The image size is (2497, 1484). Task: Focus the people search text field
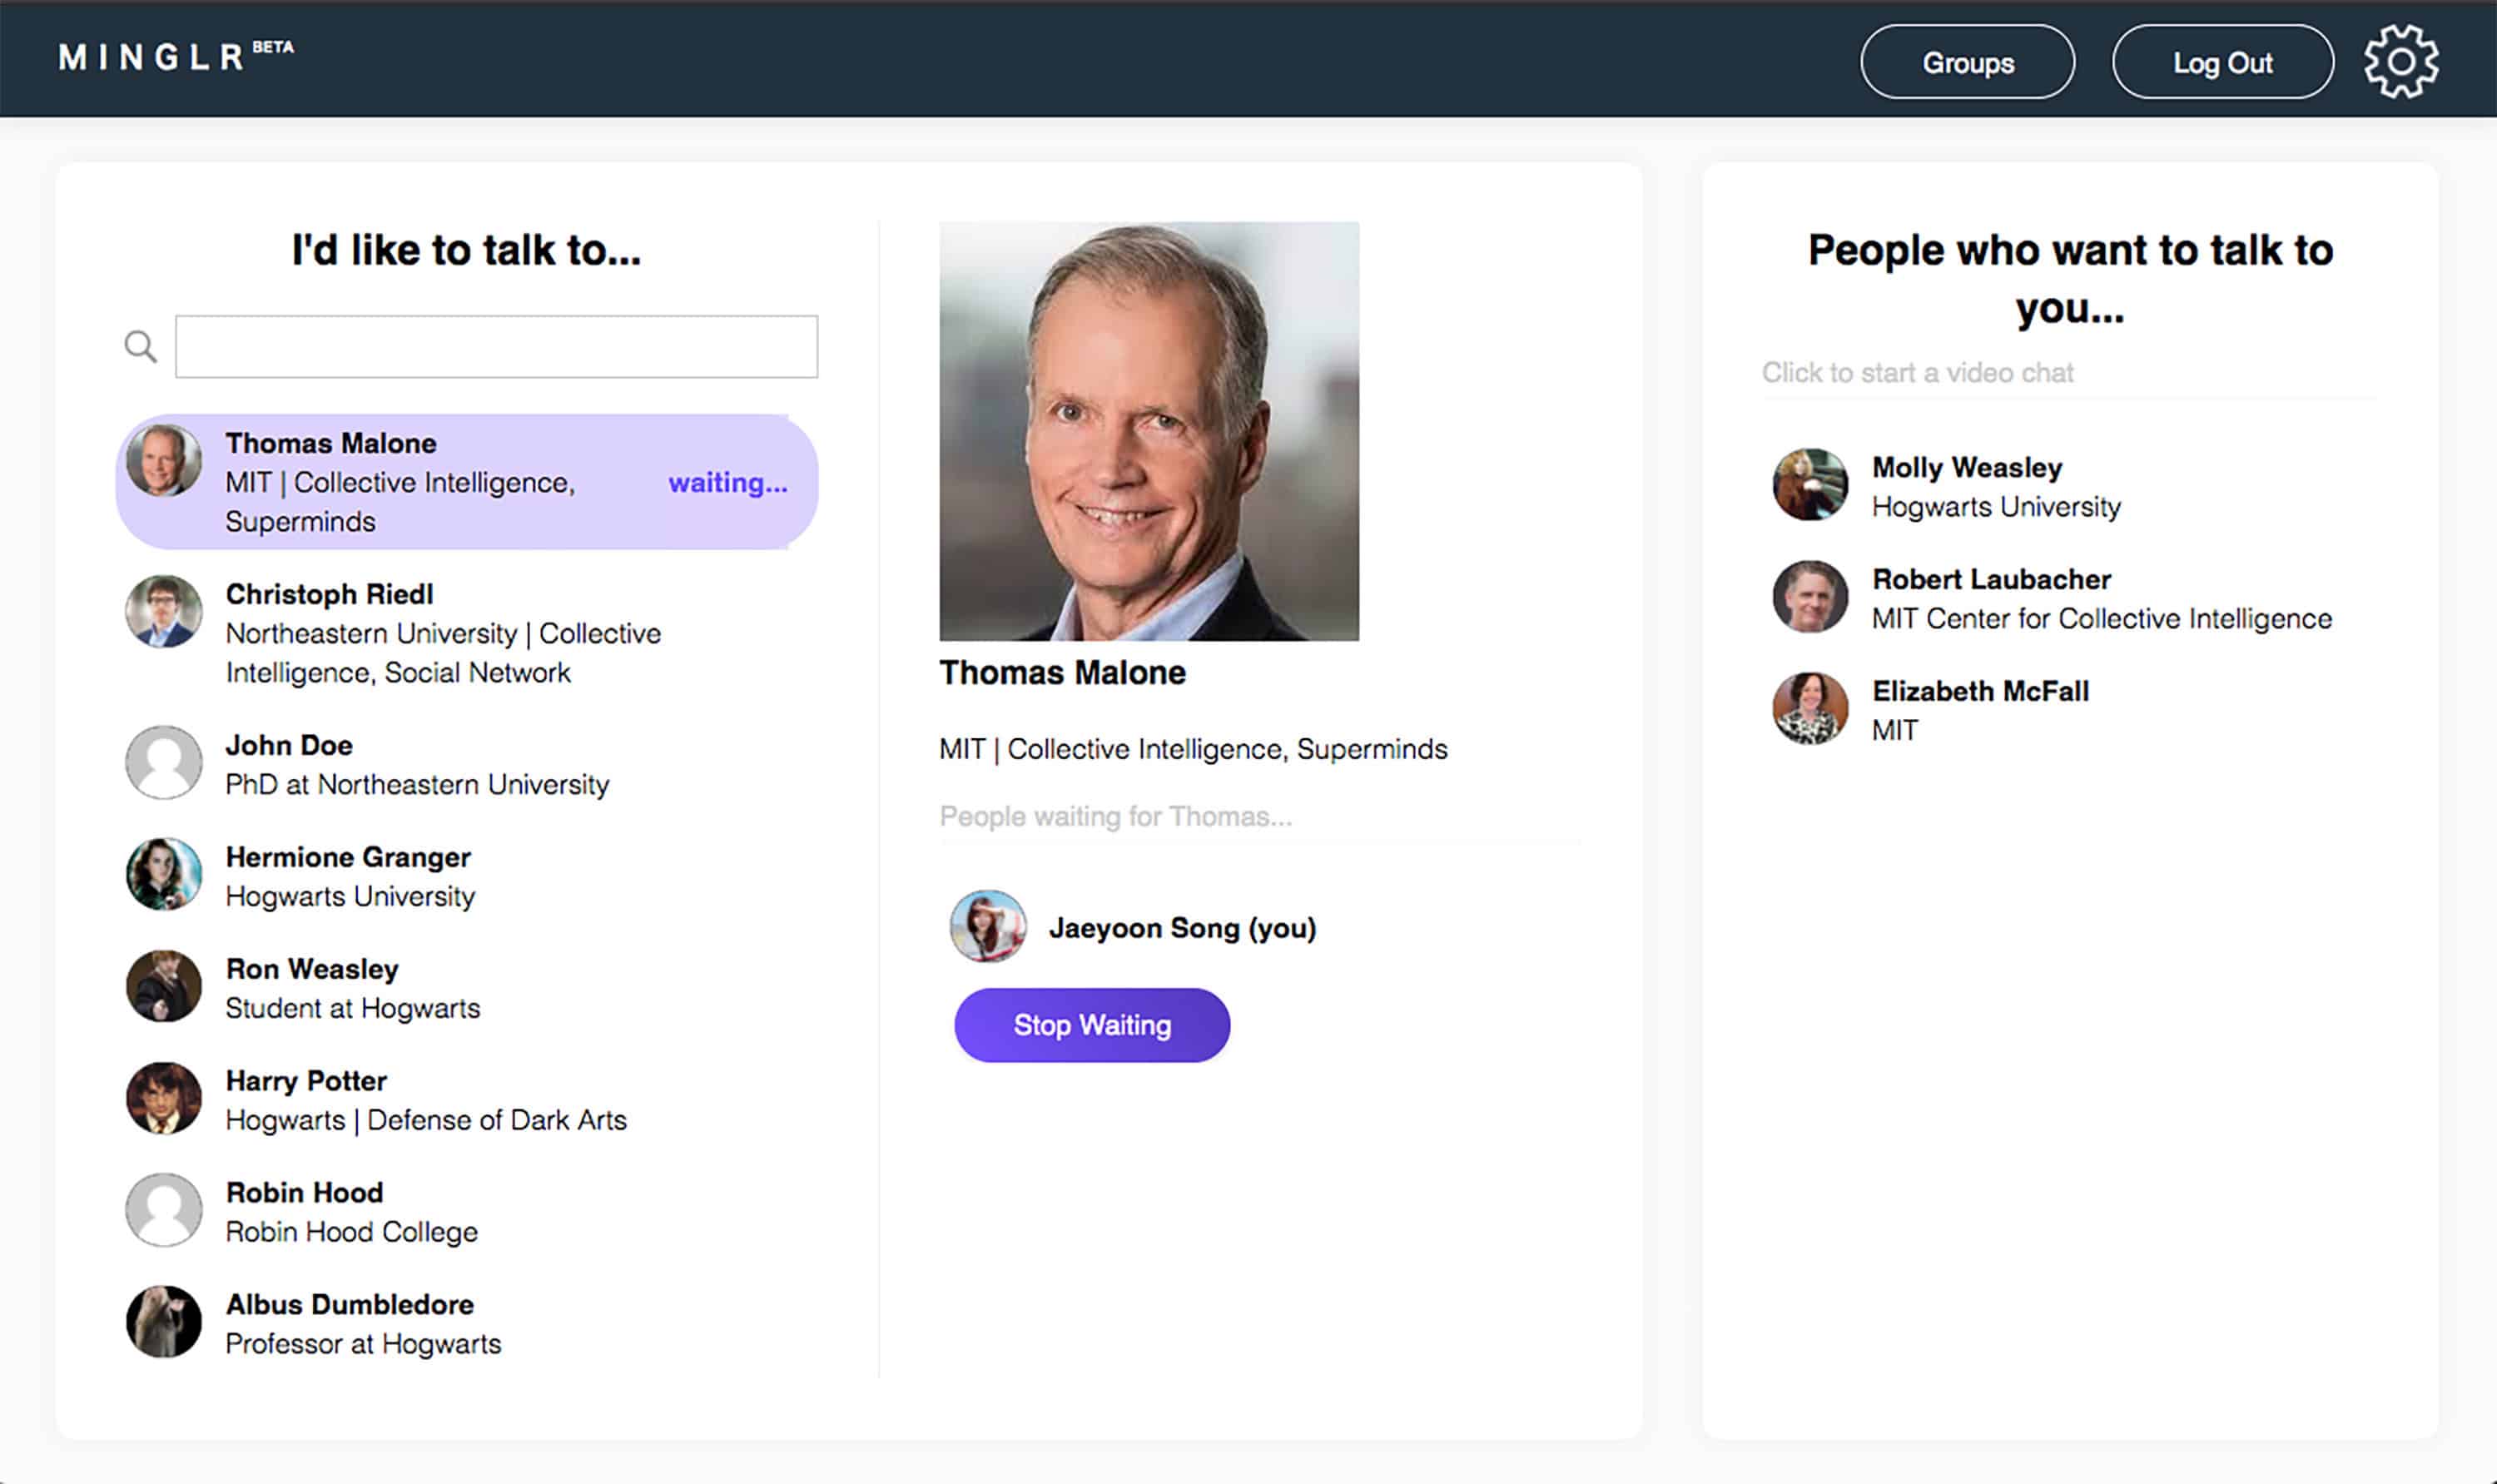[x=496, y=347]
